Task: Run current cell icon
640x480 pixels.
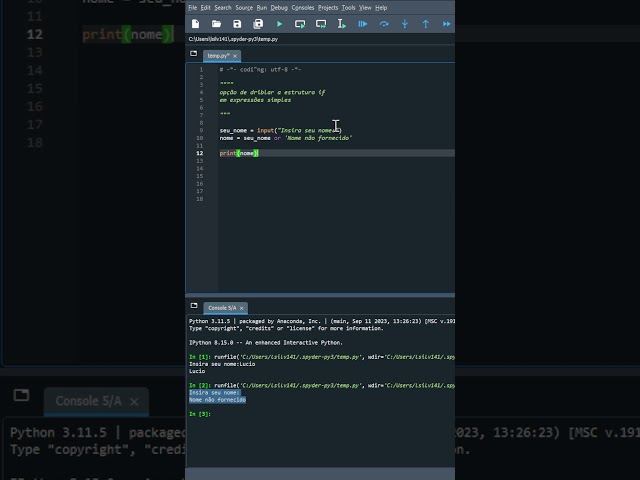Action: coord(300,24)
